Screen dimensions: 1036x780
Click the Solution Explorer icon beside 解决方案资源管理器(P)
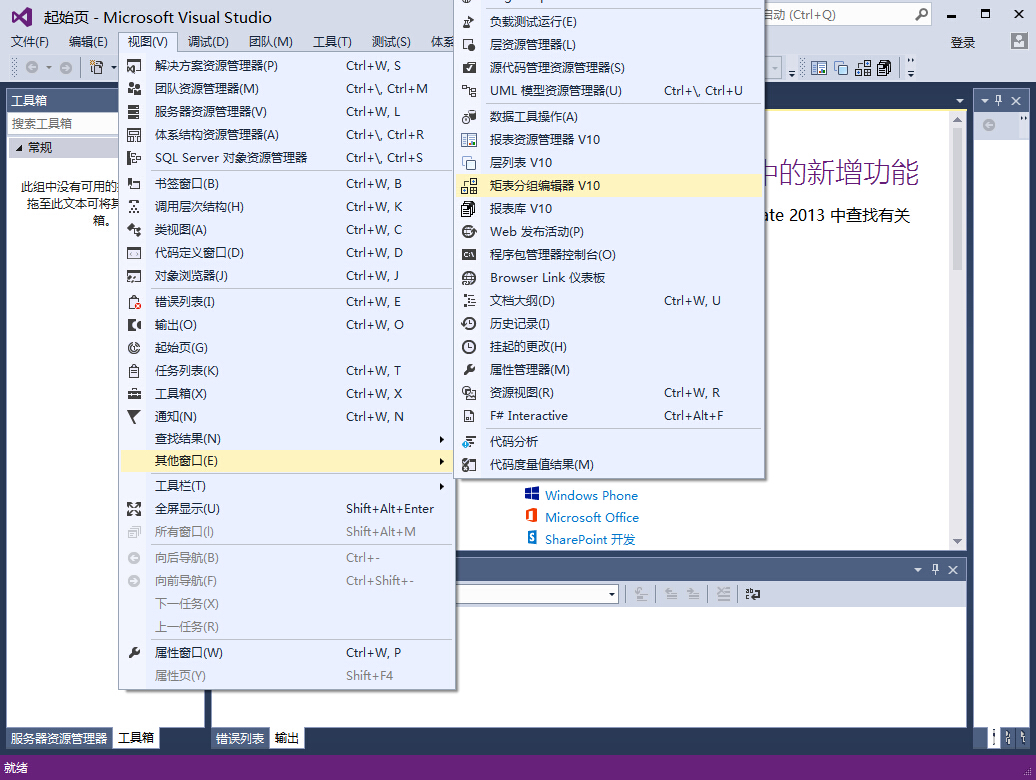coord(134,66)
